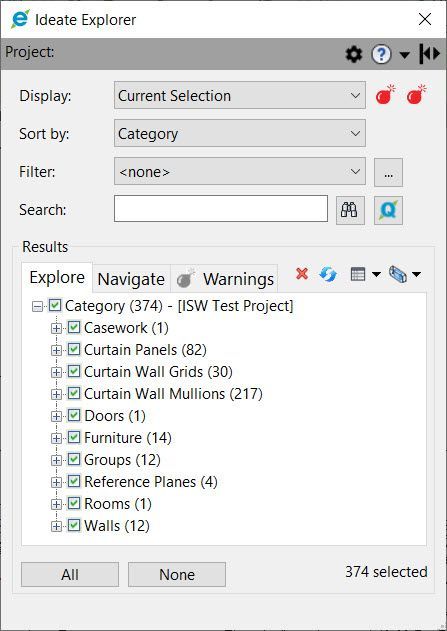Click in the Search text field
447x631 pixels.
tap(221, 208)
